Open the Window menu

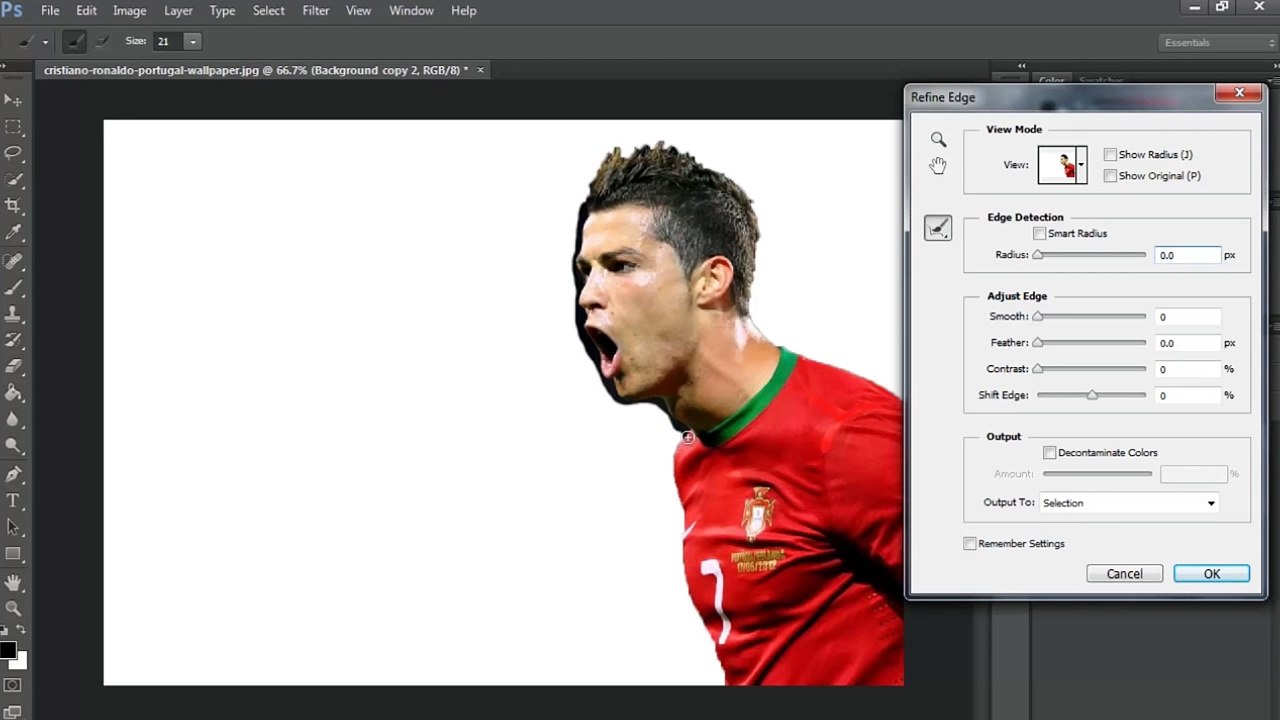pos(411,11)
